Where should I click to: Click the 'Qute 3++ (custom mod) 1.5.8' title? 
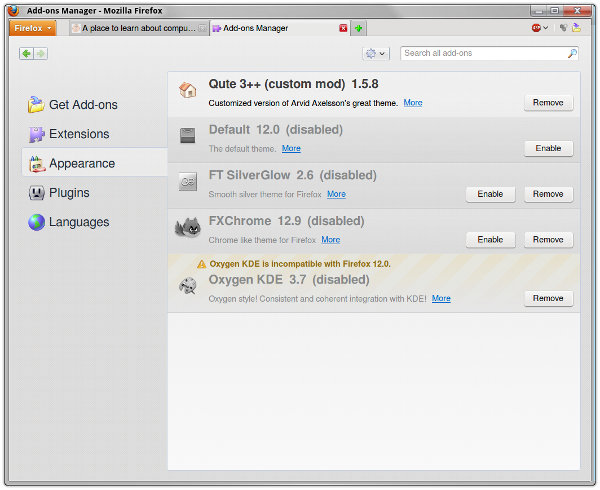[293, 84]
